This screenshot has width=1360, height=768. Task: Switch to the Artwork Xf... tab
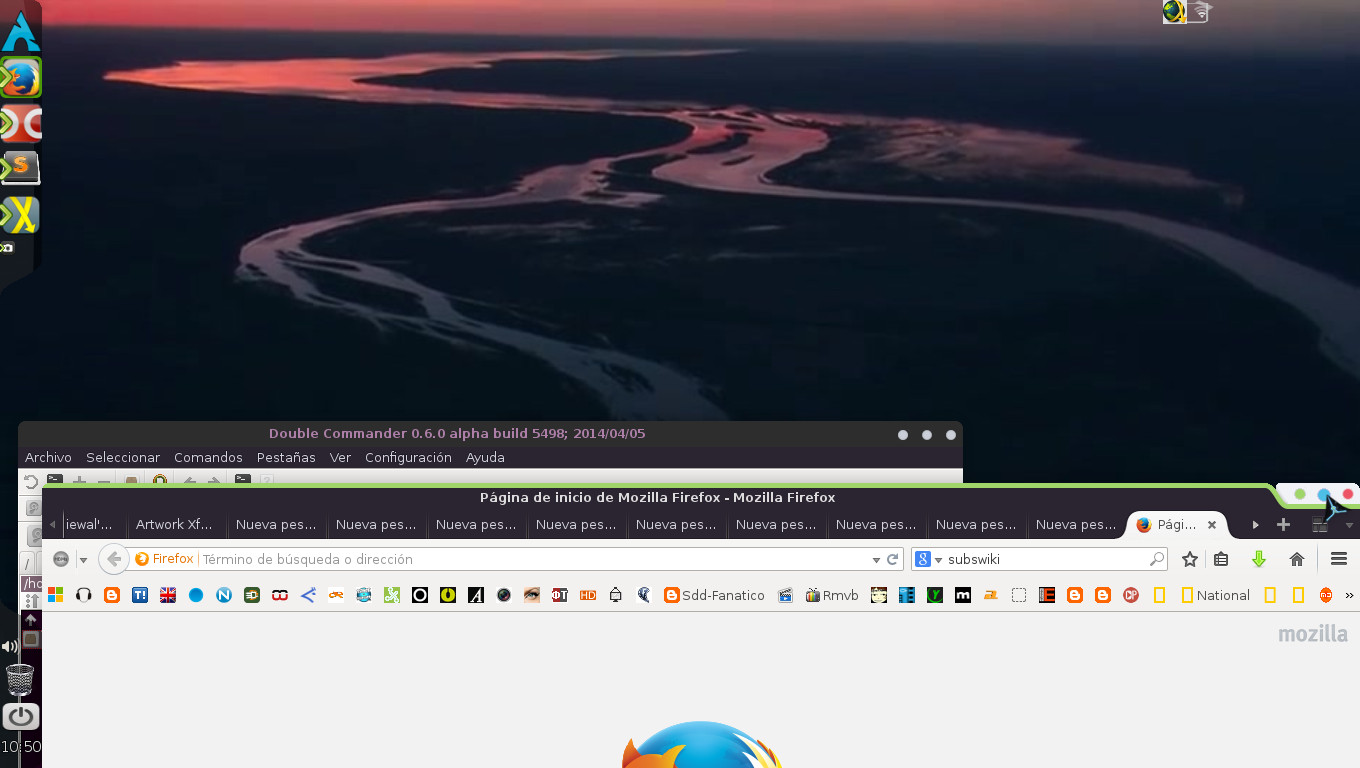(177, 524)
